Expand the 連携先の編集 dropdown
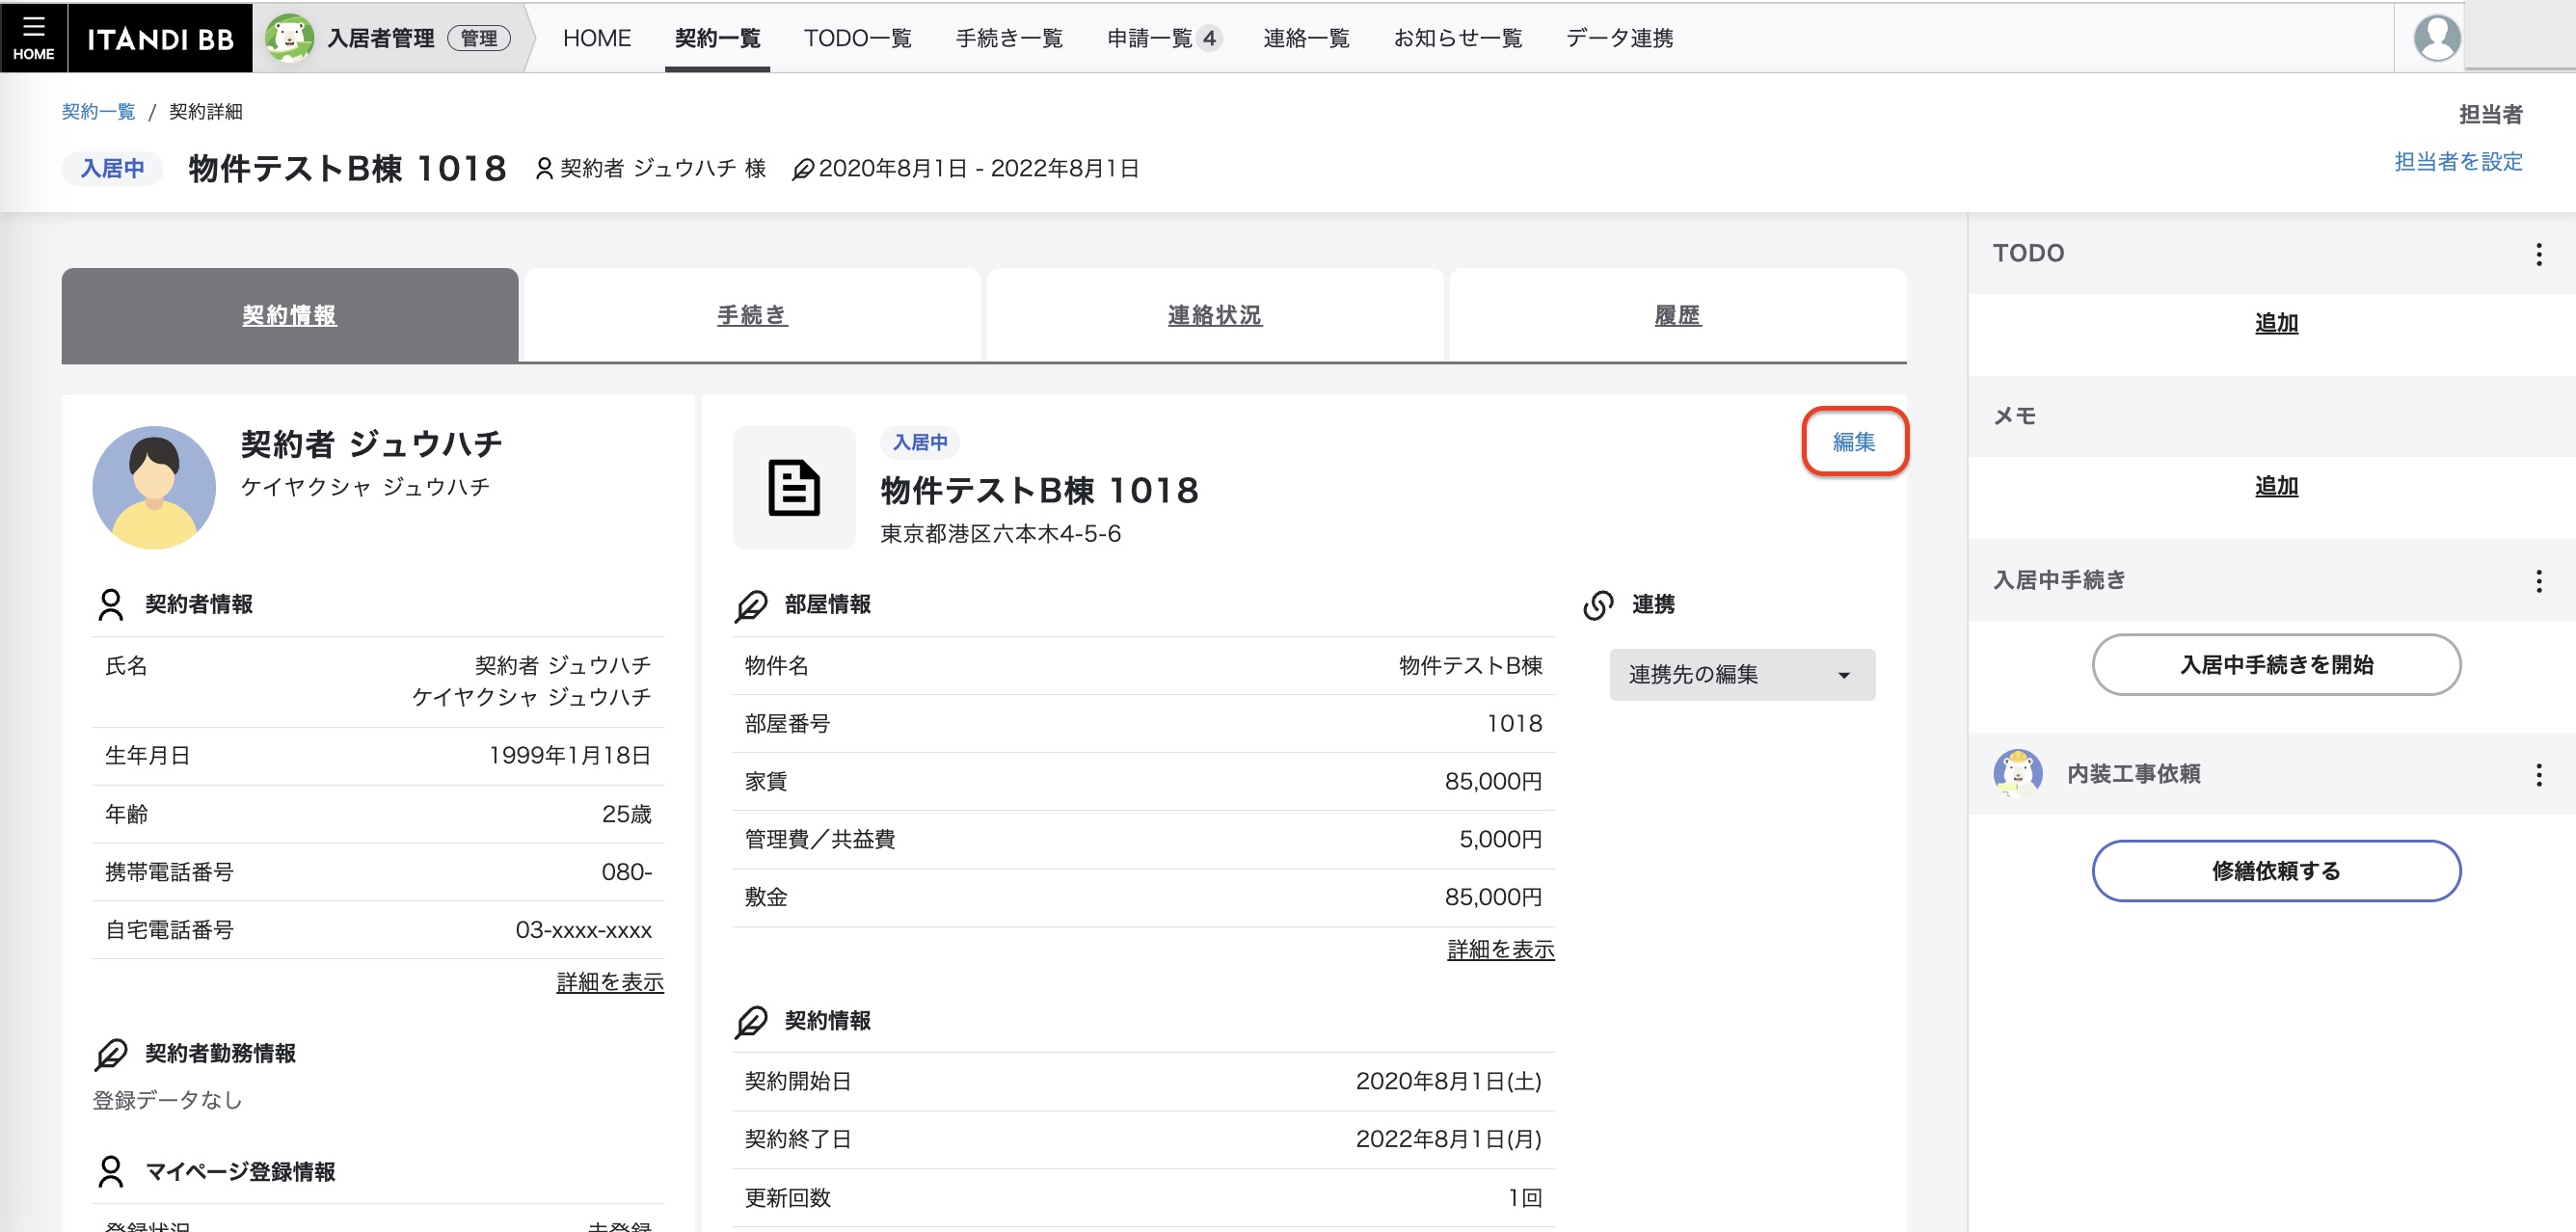Viewport: 2576px width, 1232px height. [1742, 675]
